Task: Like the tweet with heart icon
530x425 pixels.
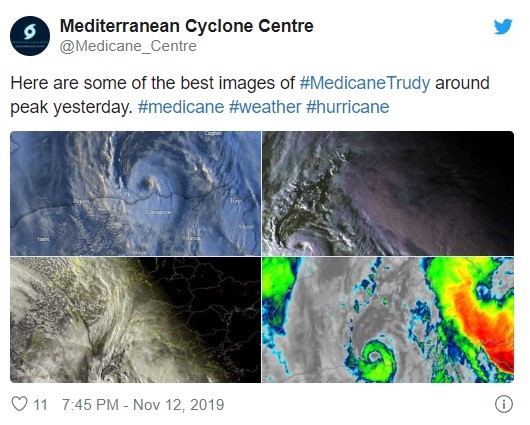Action: (19, 404)
